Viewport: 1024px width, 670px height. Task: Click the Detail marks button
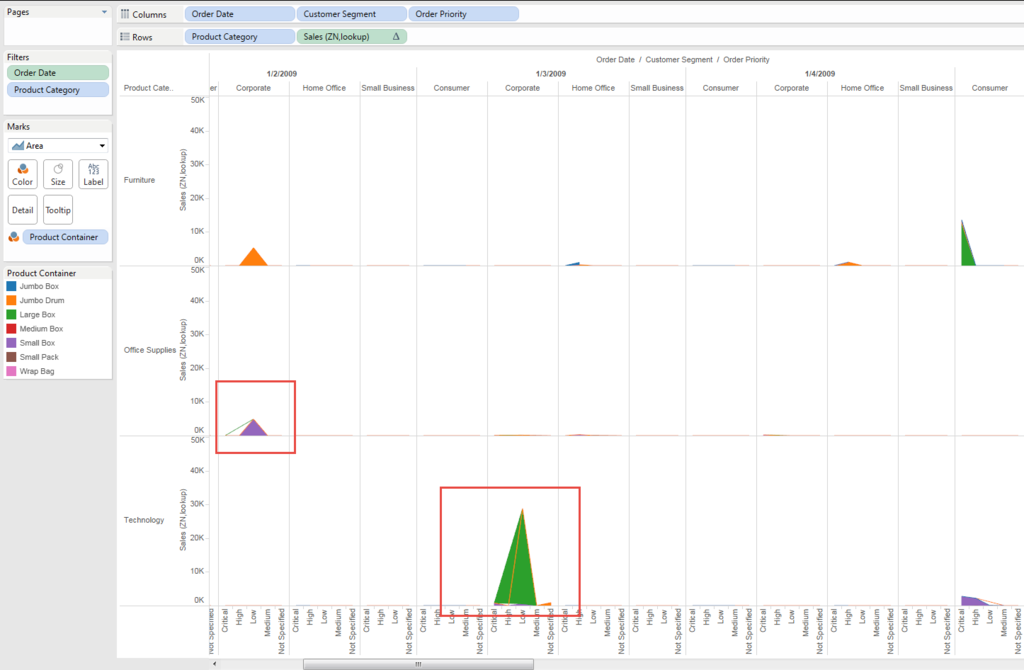pyautogui.click(x=23, y=210)
